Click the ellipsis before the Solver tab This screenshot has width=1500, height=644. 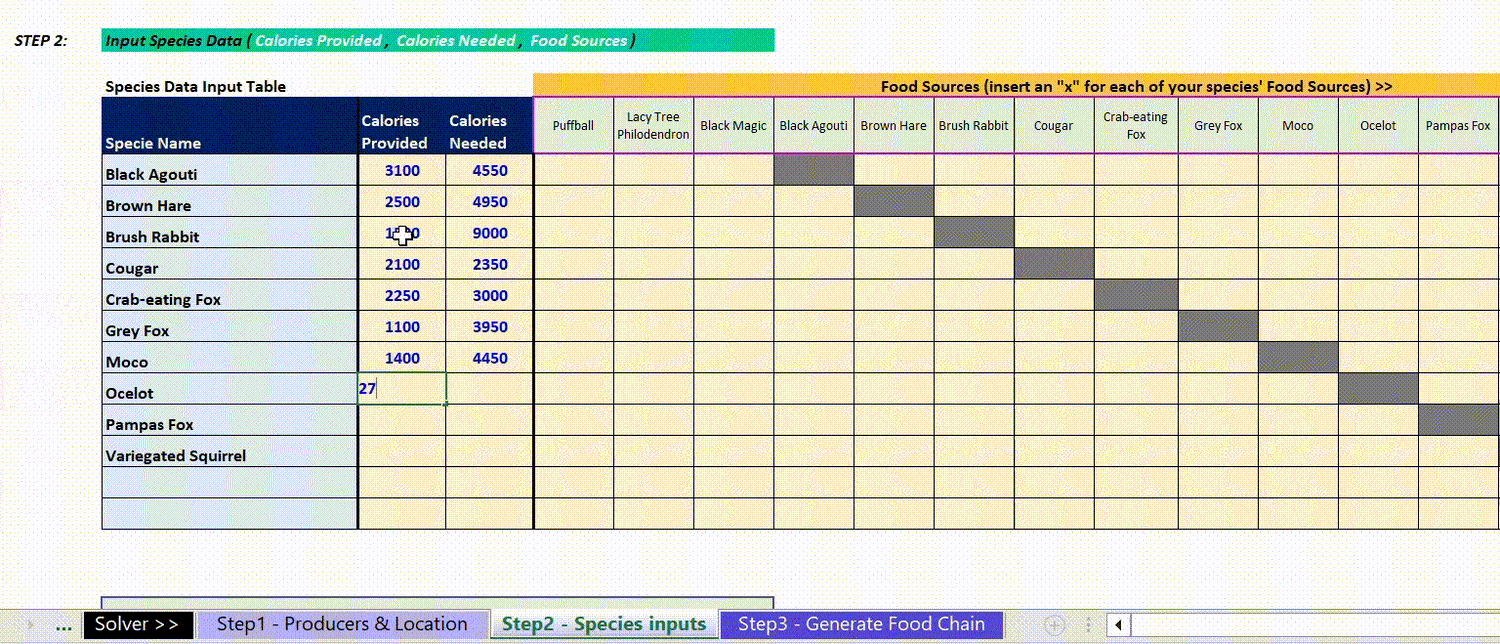pyautogui.click(x=63, y=623)
